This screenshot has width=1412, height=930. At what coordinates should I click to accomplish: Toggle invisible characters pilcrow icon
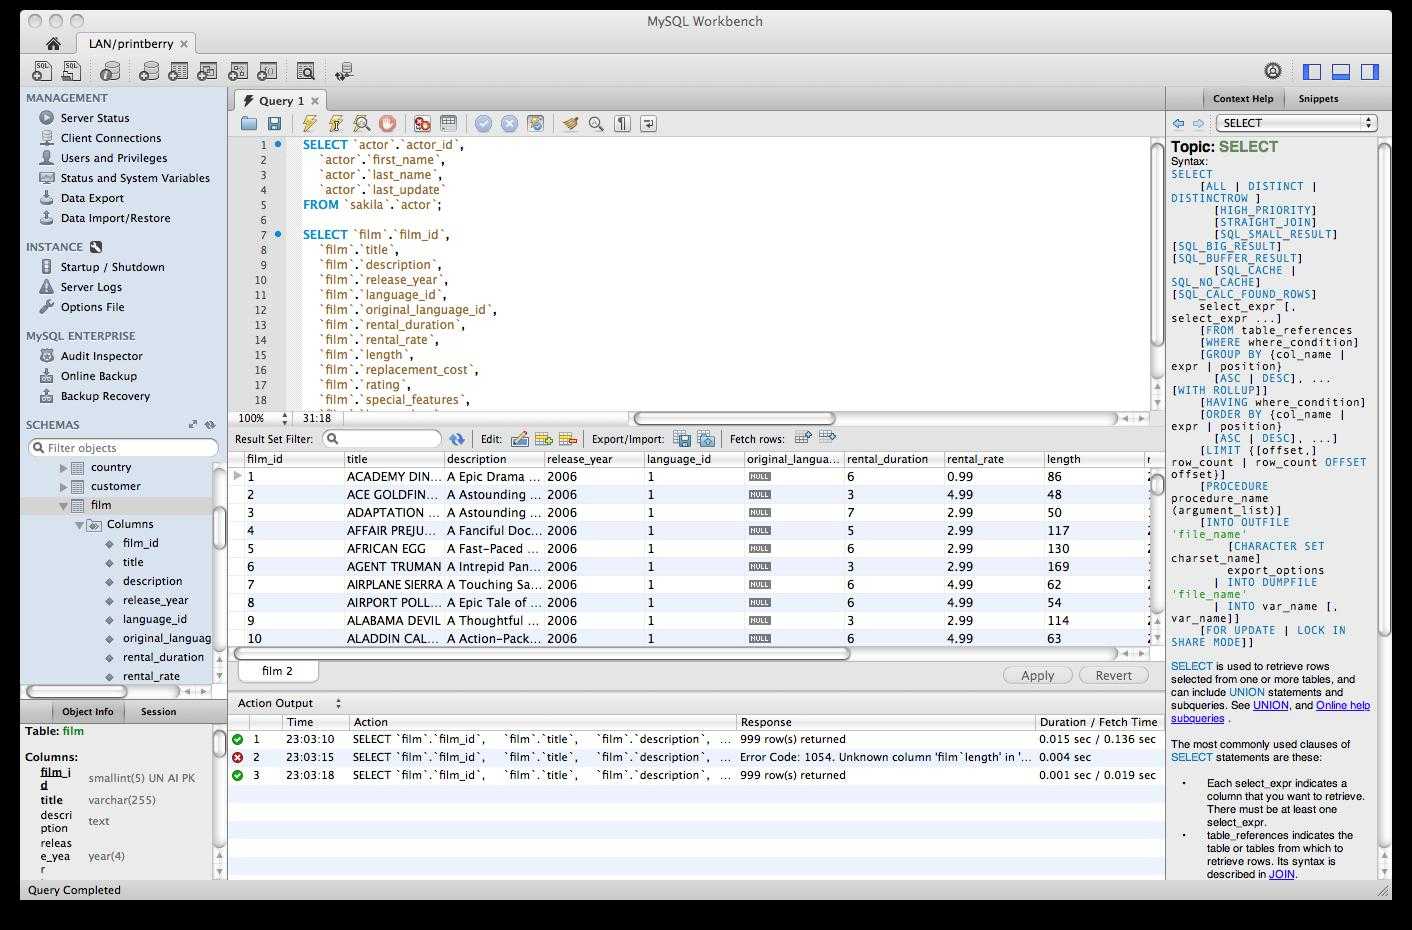(x=622, y=123)
